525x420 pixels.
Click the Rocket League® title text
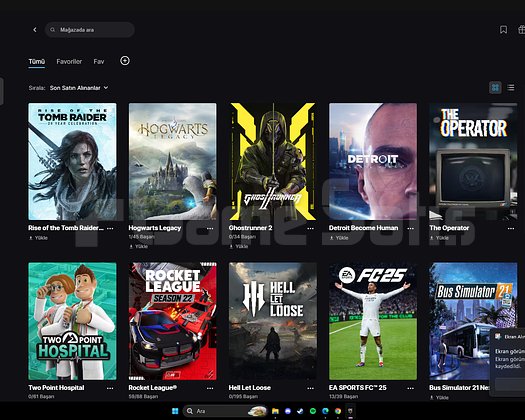click(x=153, y=388)
